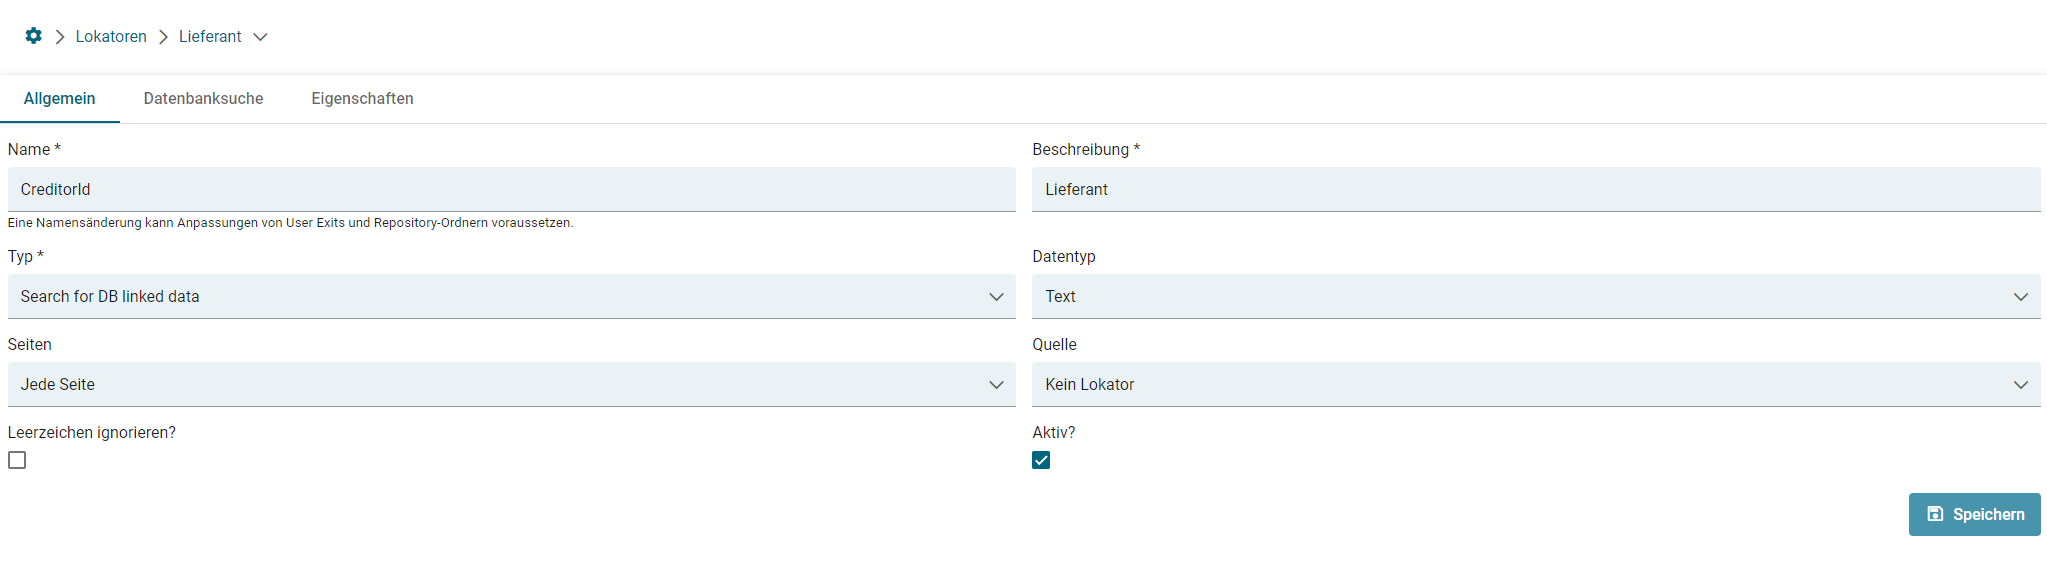Viewport: 2047px width, 566px height.
Task: Open the 'Search for DB linked data' Typ selector
Action: [x=500, y=297]
